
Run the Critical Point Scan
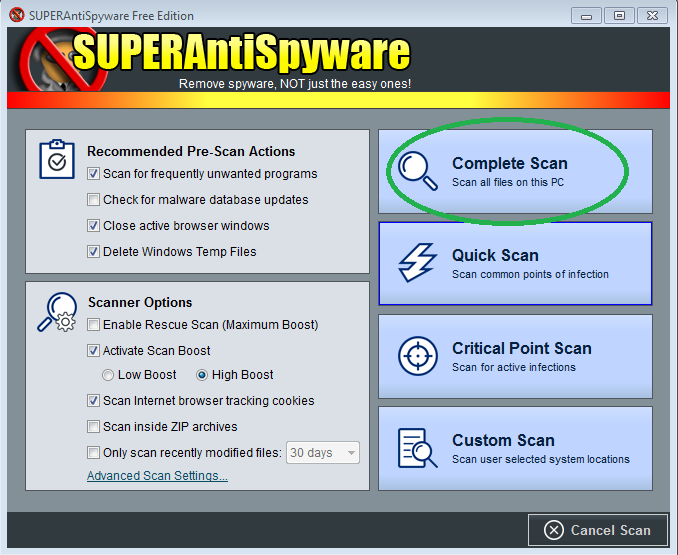(x=515, y=356)
